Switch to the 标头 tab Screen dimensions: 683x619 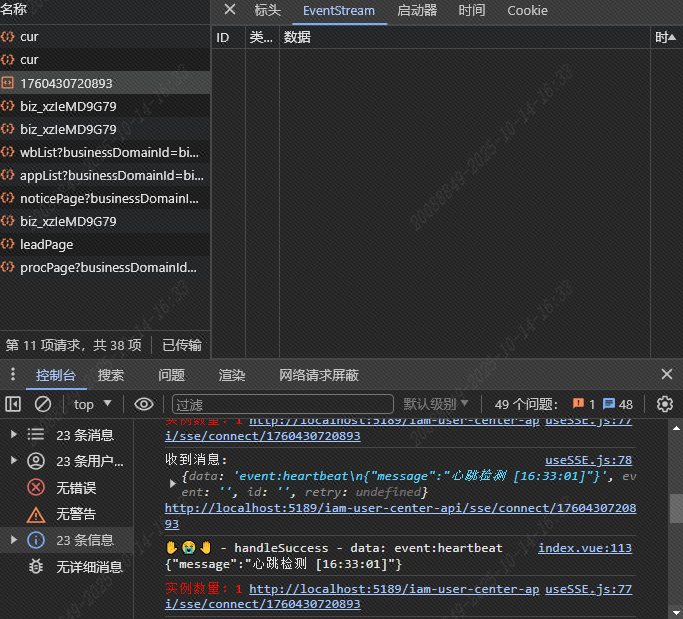pyautogui.click(x=267, y=10)
